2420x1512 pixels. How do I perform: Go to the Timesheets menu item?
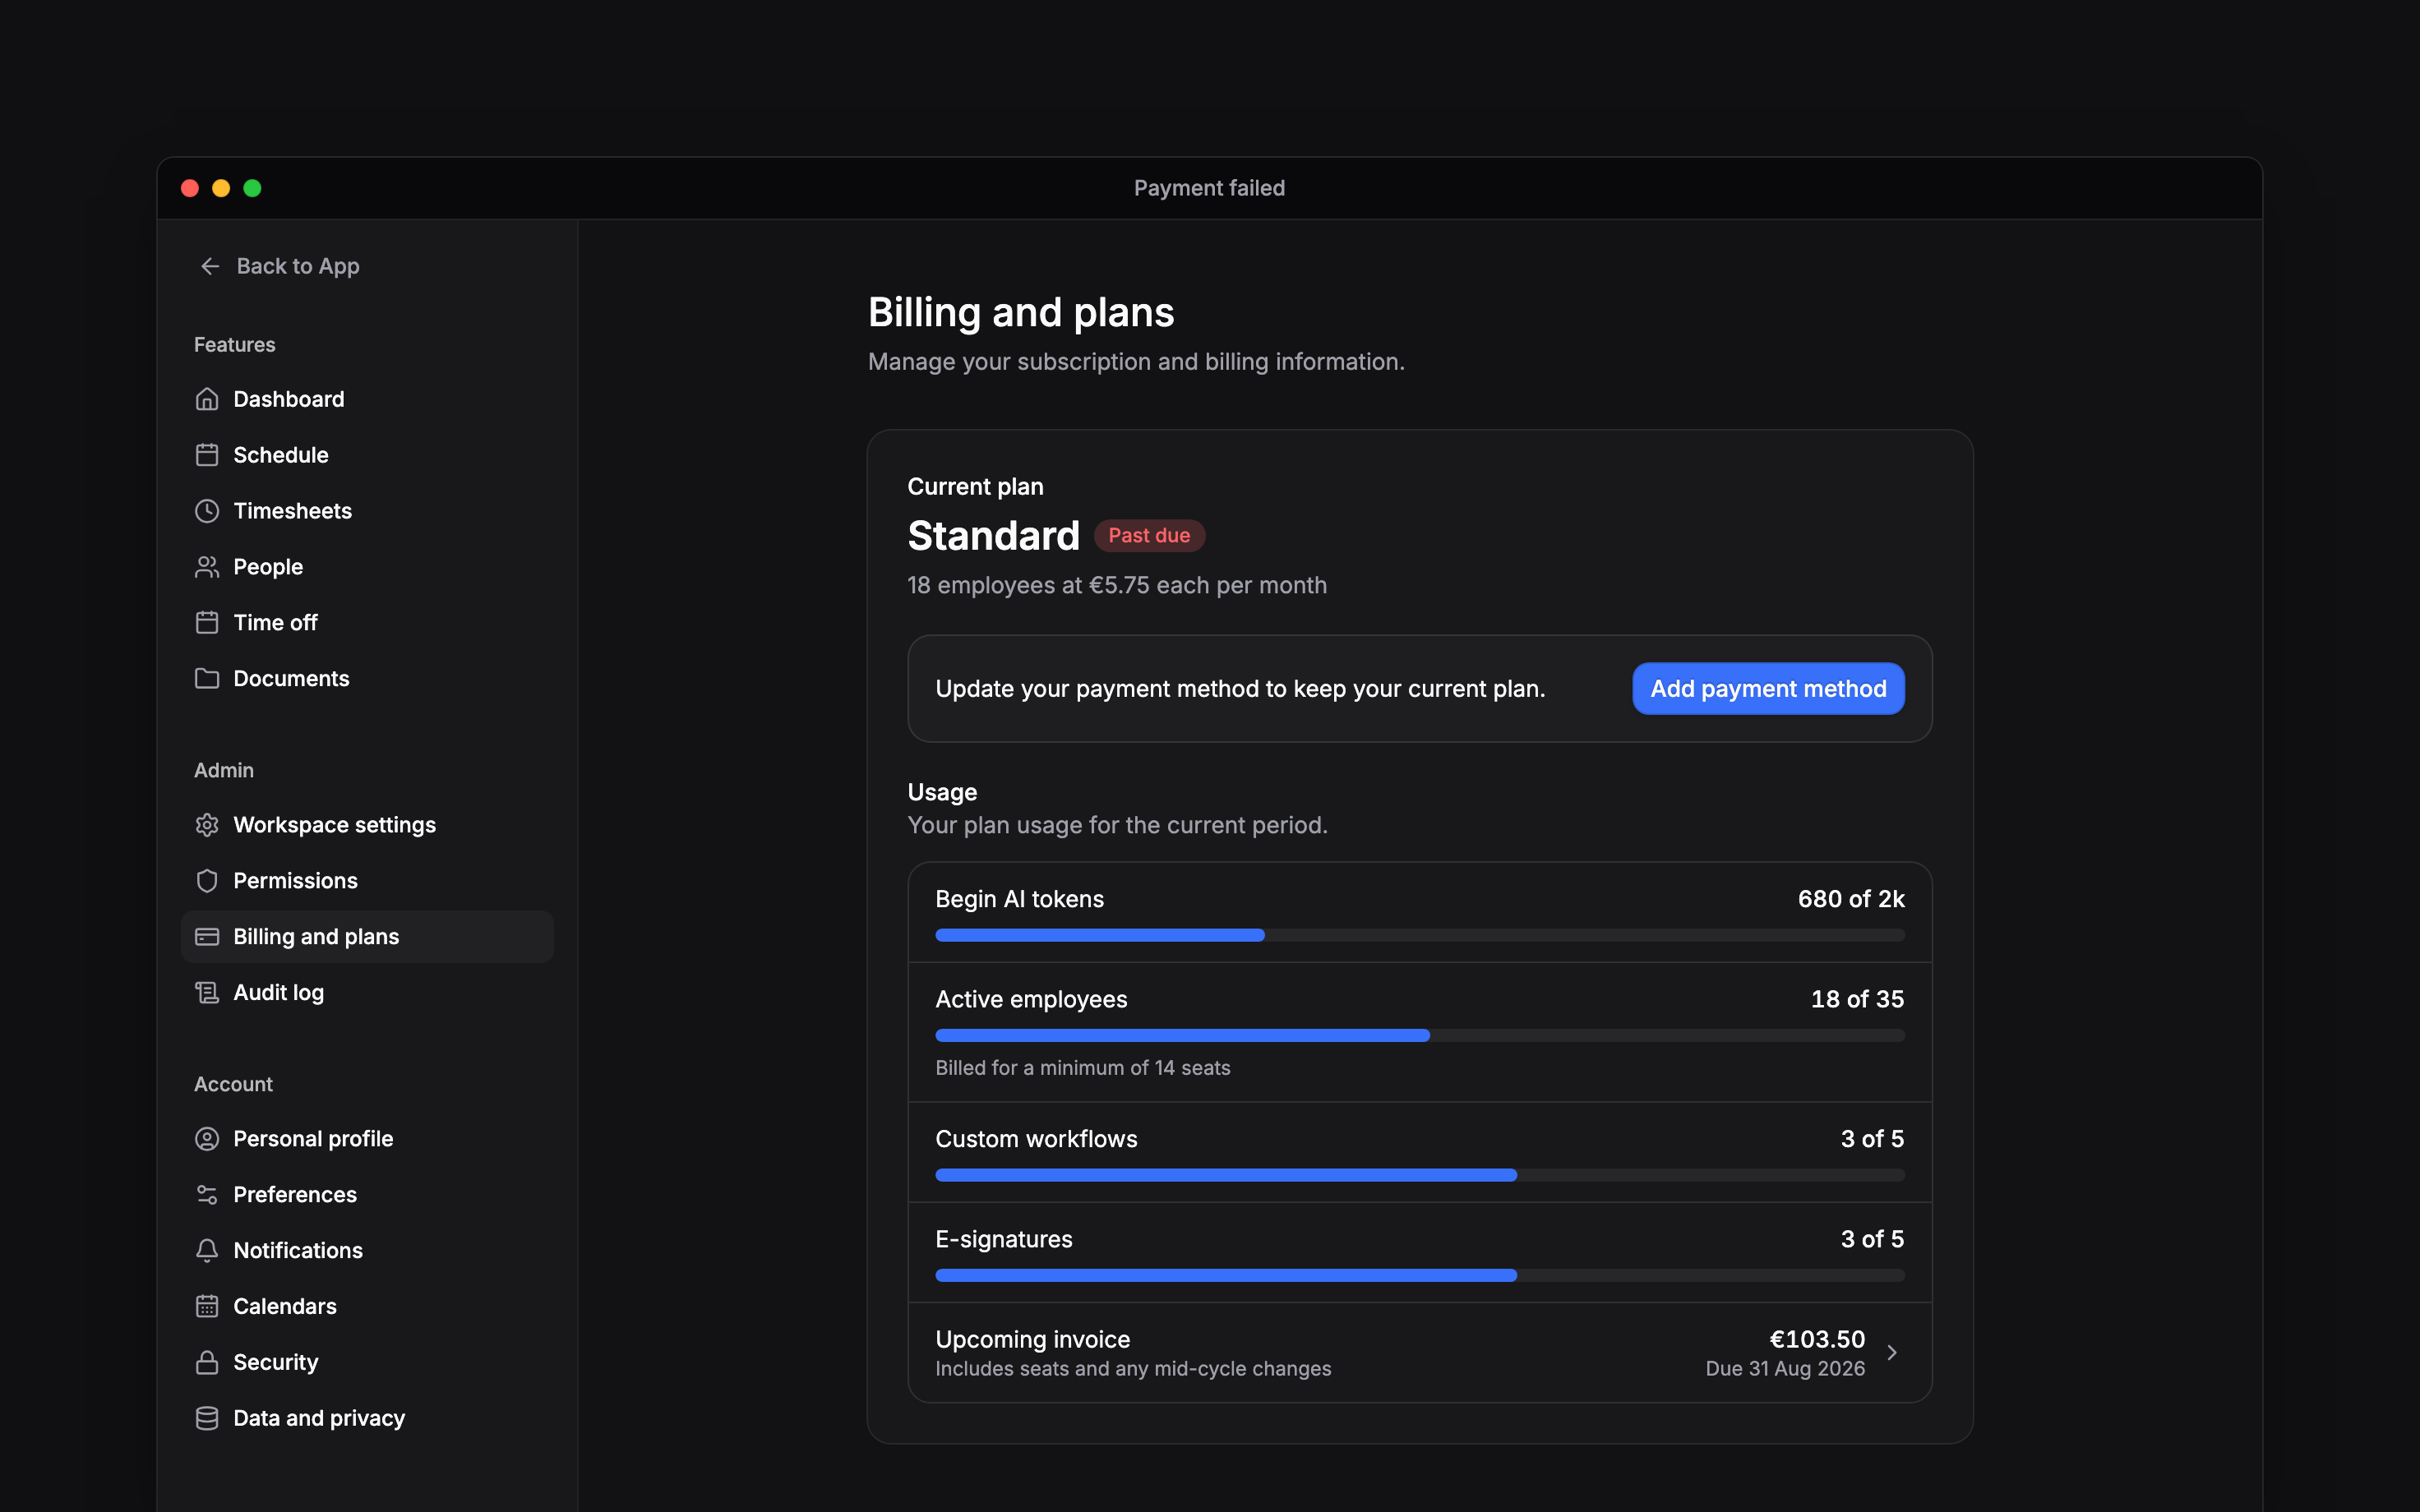click(367, 511)
